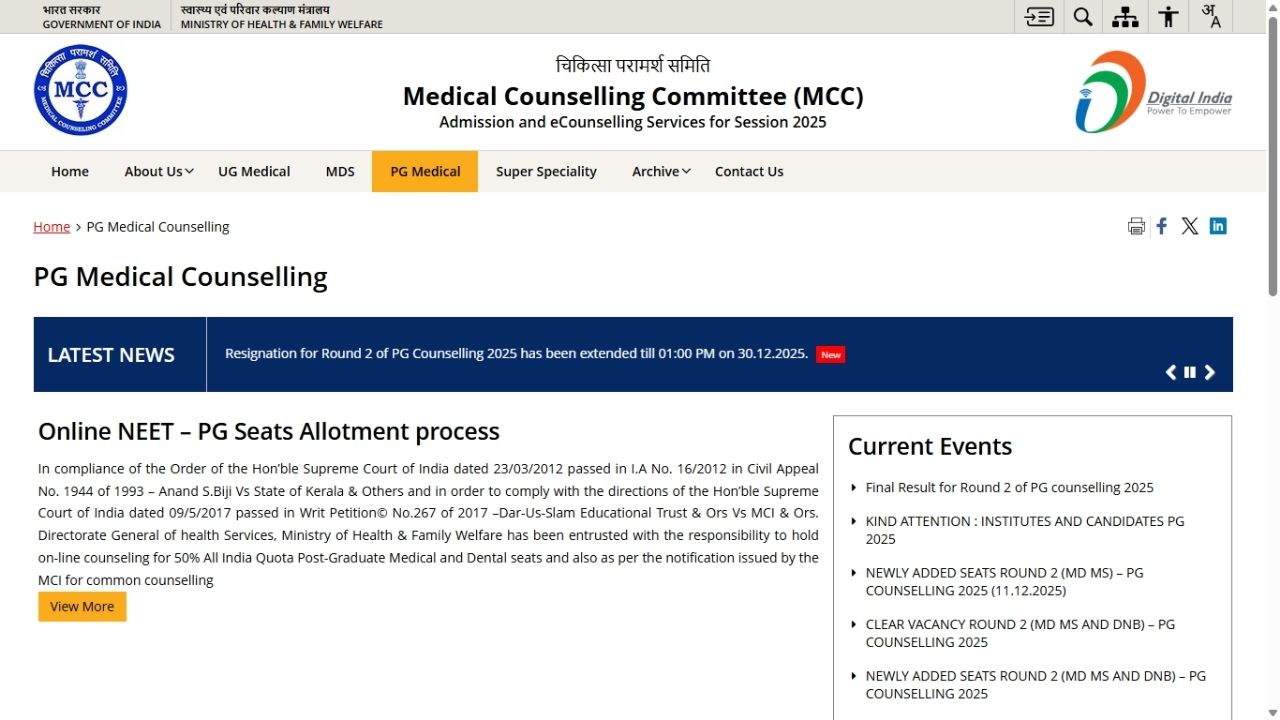Pause the Latest News ticker
Viewport: 1280px width, 720px height.
point(1189,371)
